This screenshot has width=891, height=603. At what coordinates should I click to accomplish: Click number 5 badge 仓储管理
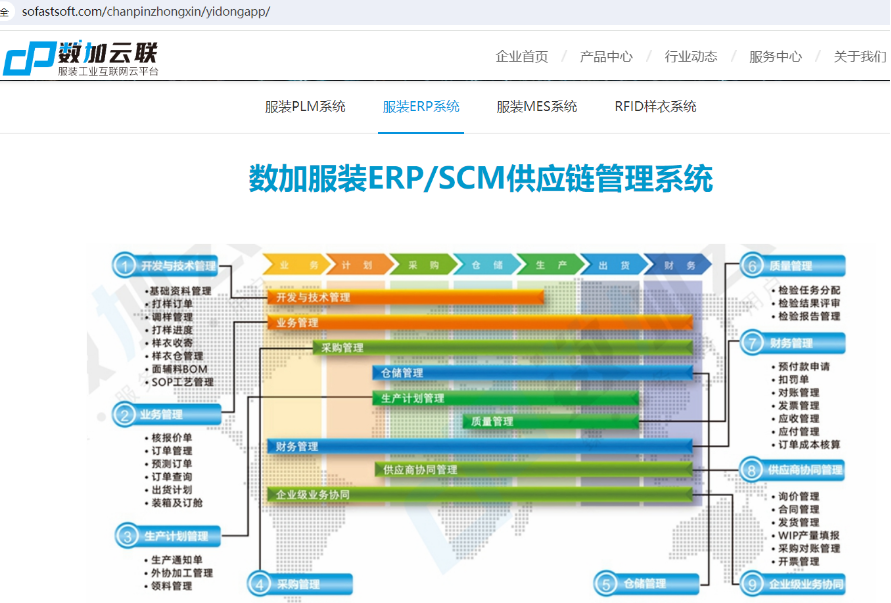(x=646, y=584)
